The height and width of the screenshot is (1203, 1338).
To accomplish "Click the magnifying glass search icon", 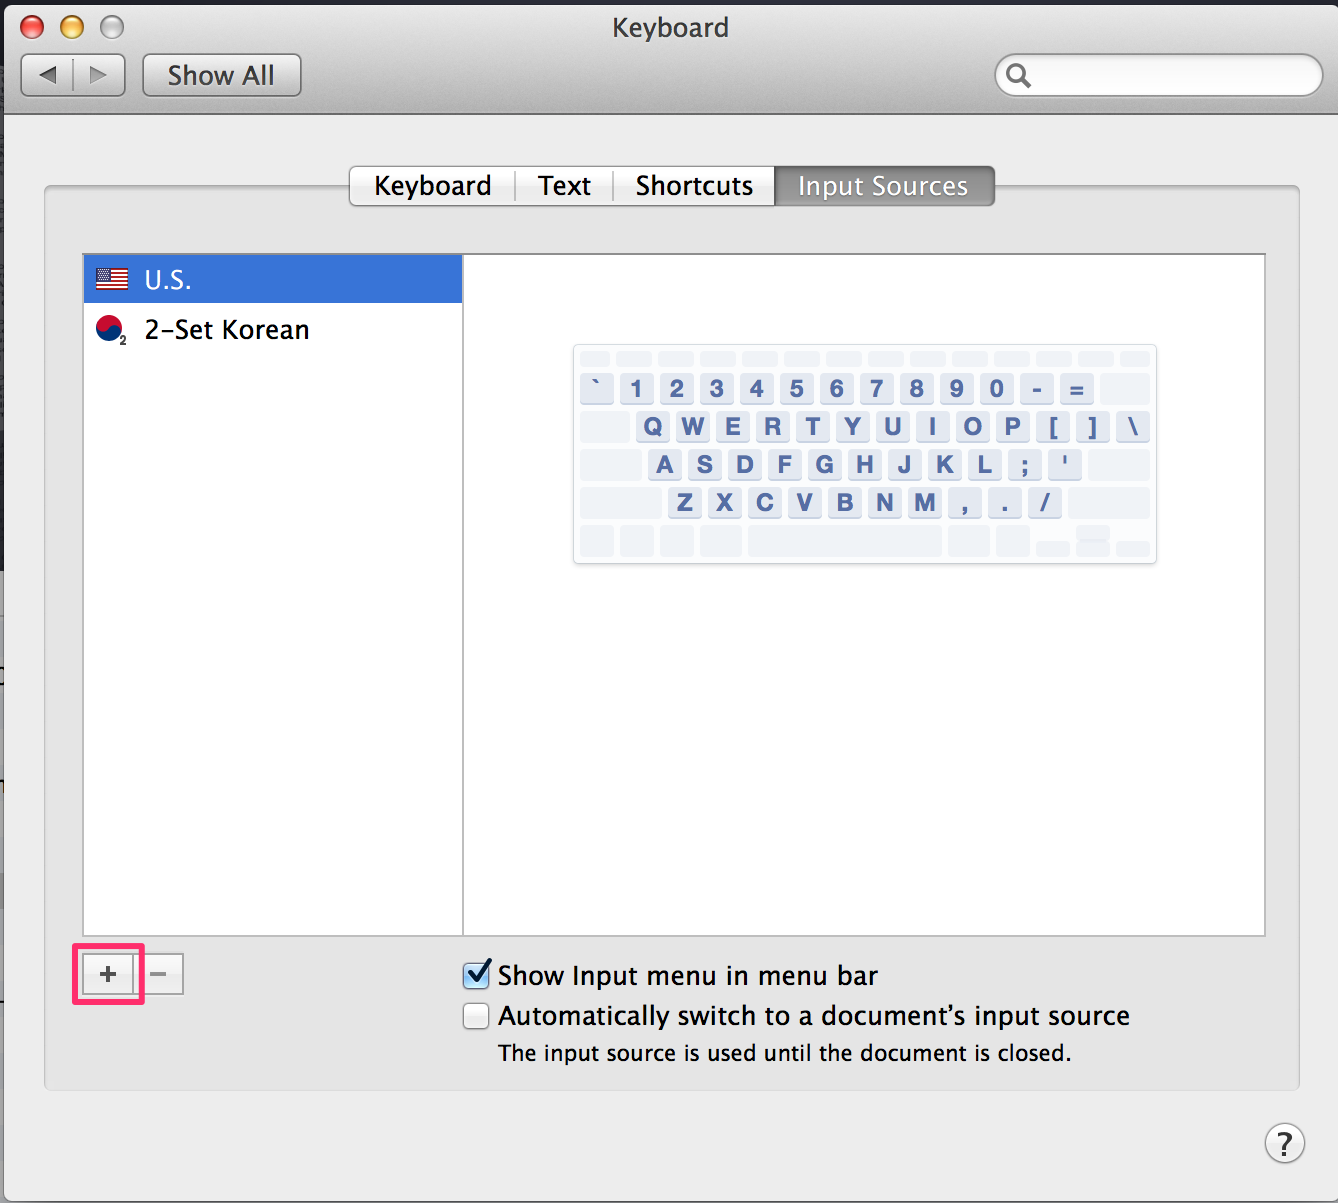I will pyautogui.click(x=1018, y=76).
